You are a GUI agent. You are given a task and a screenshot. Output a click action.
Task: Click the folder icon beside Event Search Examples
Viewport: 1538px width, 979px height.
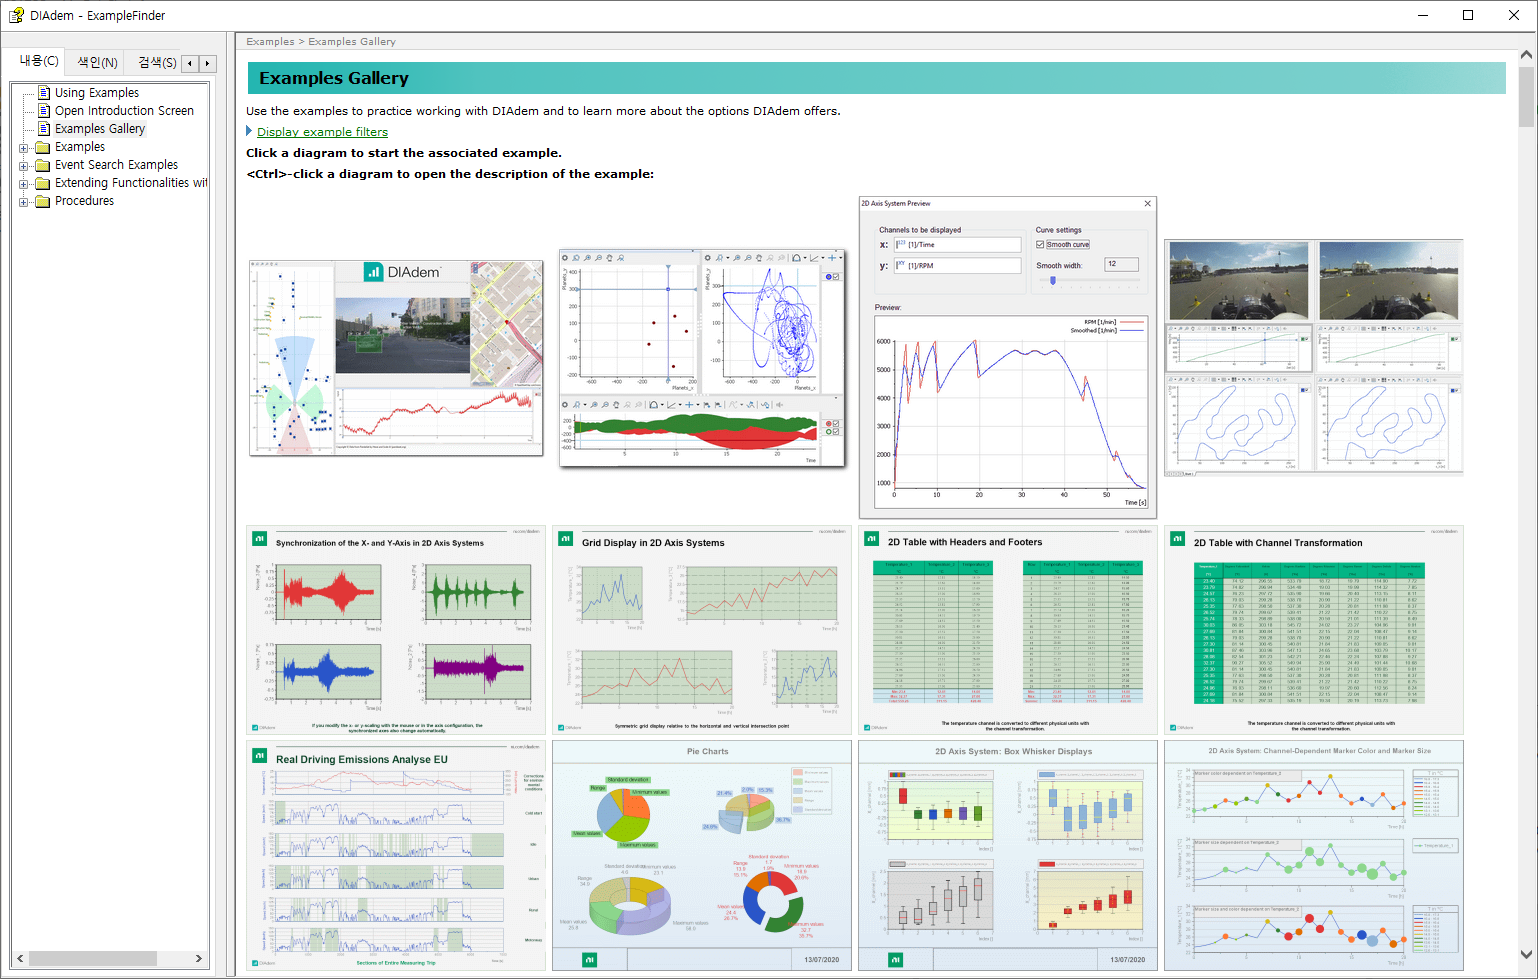click(43, 165)
